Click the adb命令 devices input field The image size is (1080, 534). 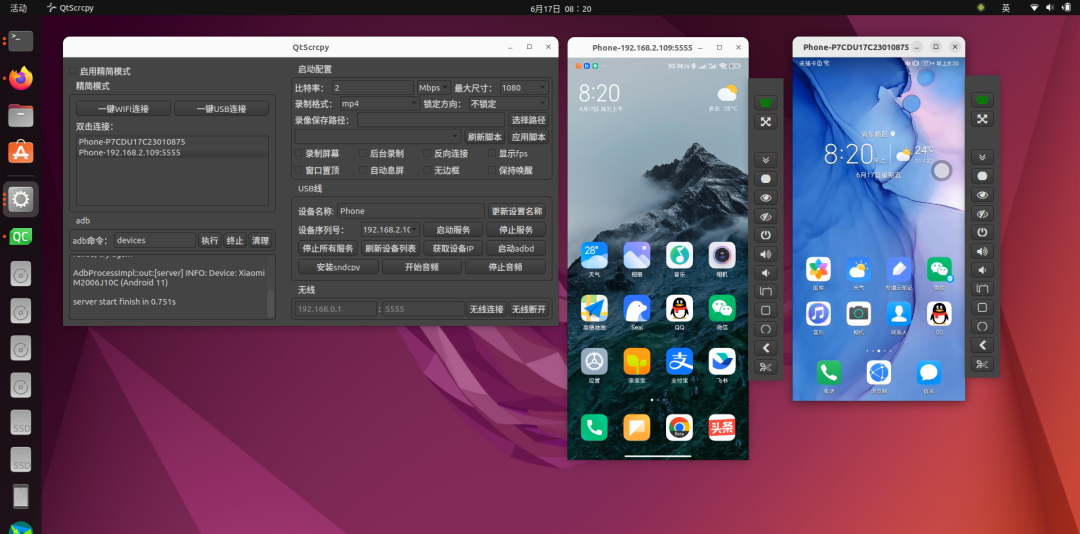click(155, 240)
